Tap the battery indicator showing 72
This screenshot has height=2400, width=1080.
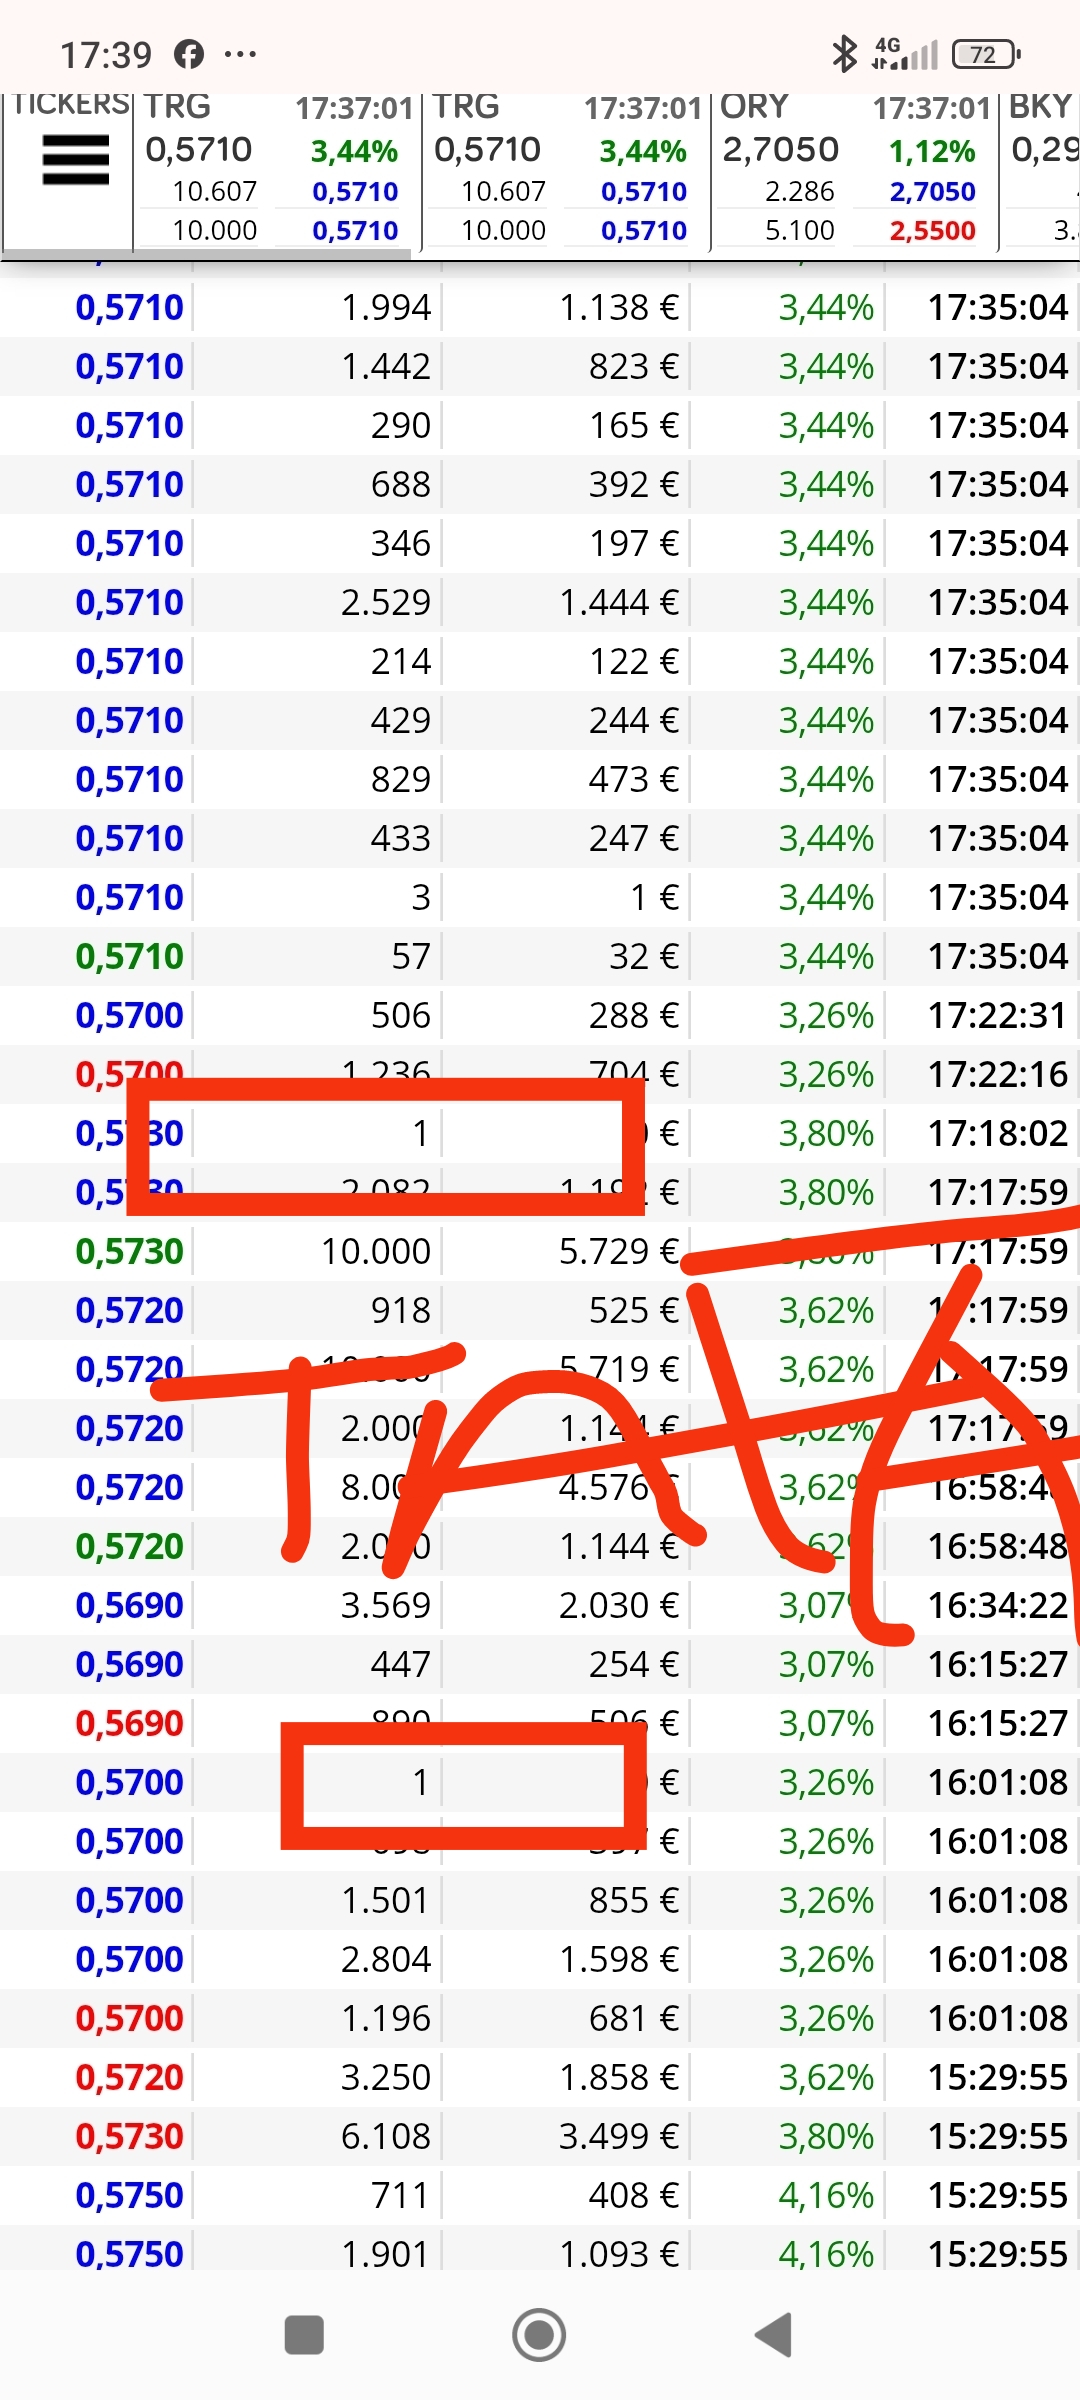(x=986, y=54)
